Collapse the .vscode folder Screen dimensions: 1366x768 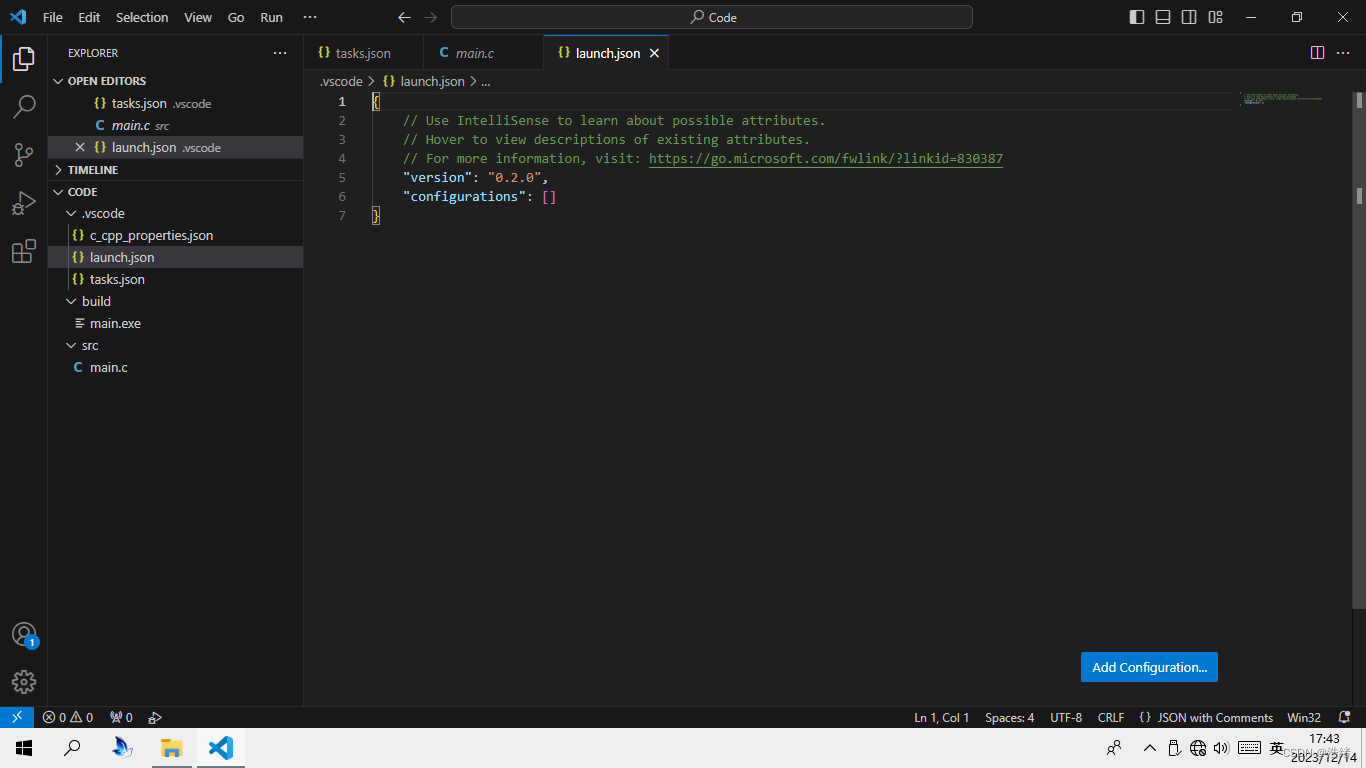pos(102,213)
